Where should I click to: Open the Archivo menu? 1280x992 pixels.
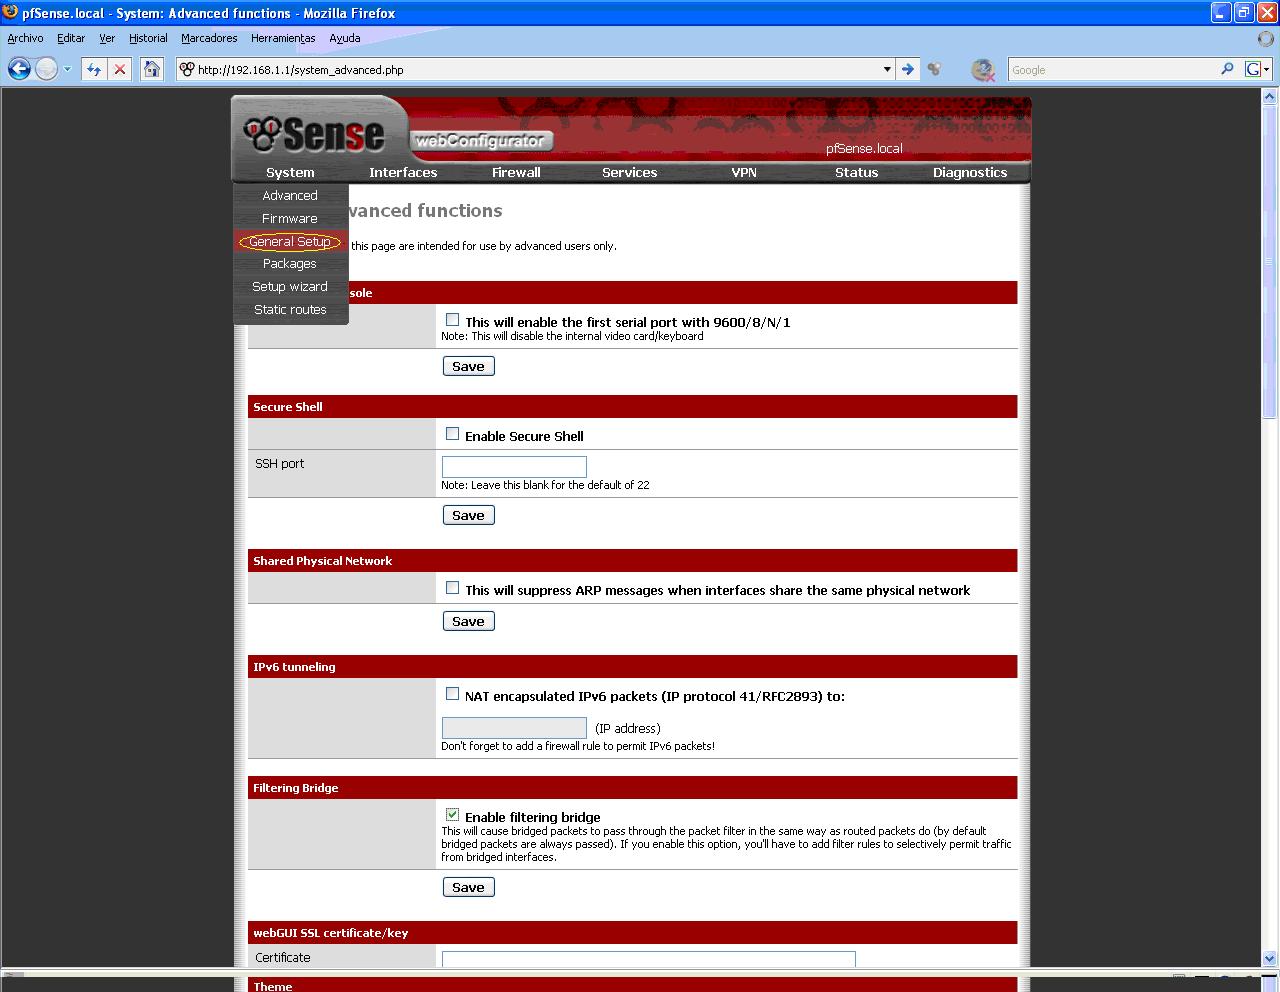[25, 38]
